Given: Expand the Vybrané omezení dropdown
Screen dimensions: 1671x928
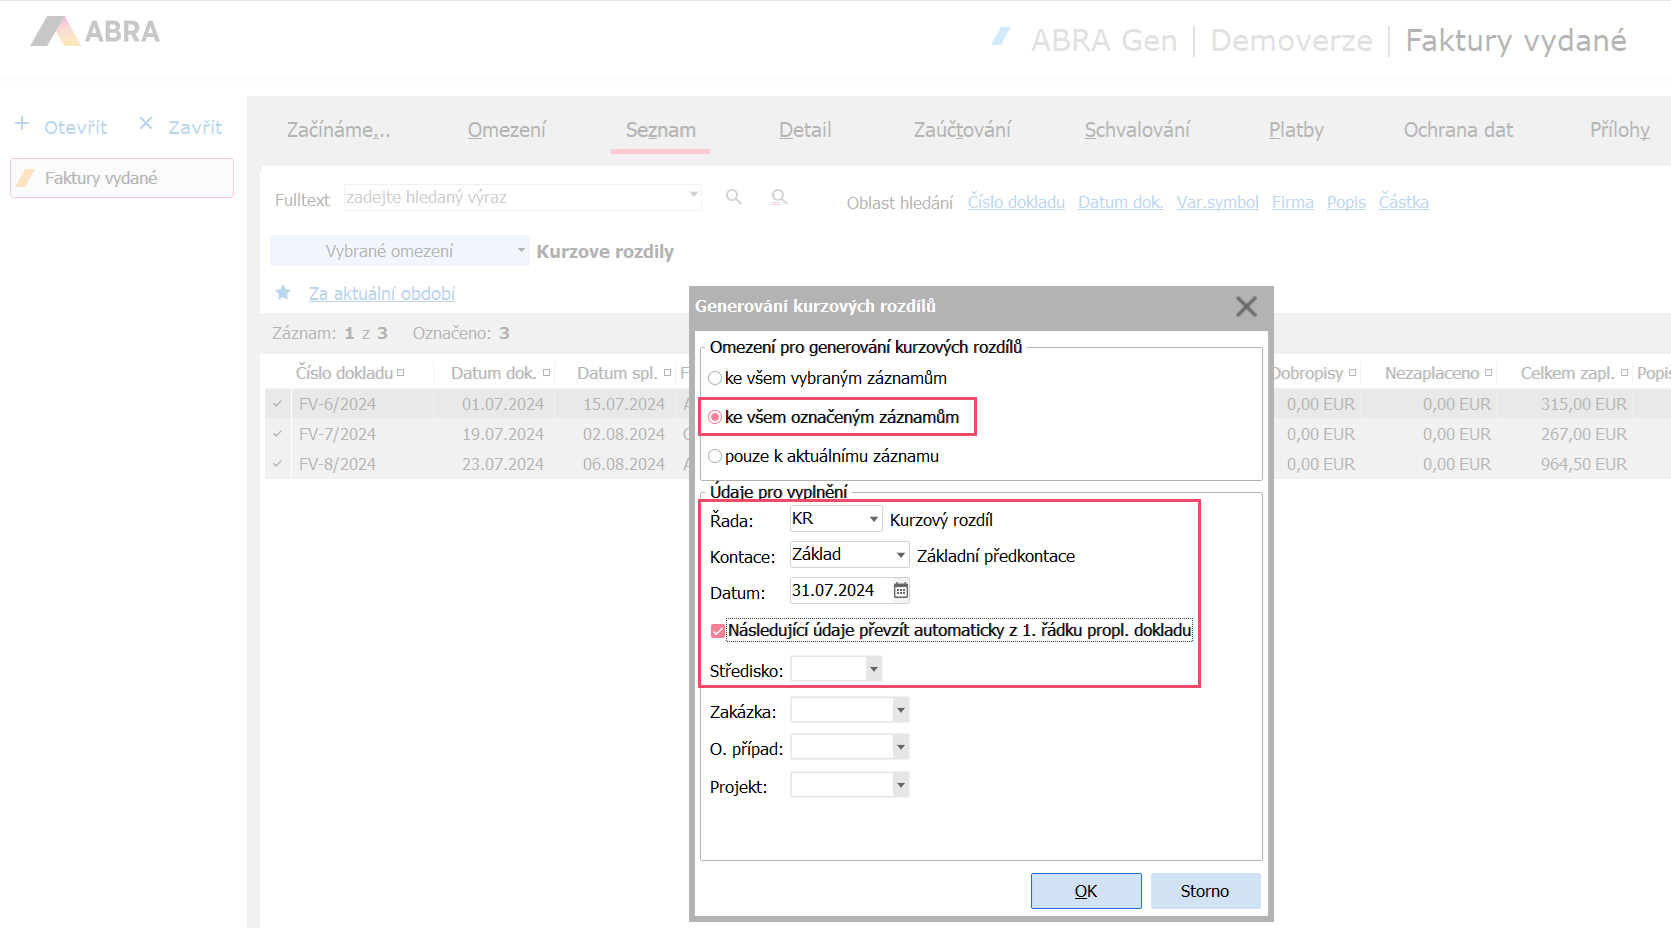Looking at the screenshot, I should click(521, 250).
